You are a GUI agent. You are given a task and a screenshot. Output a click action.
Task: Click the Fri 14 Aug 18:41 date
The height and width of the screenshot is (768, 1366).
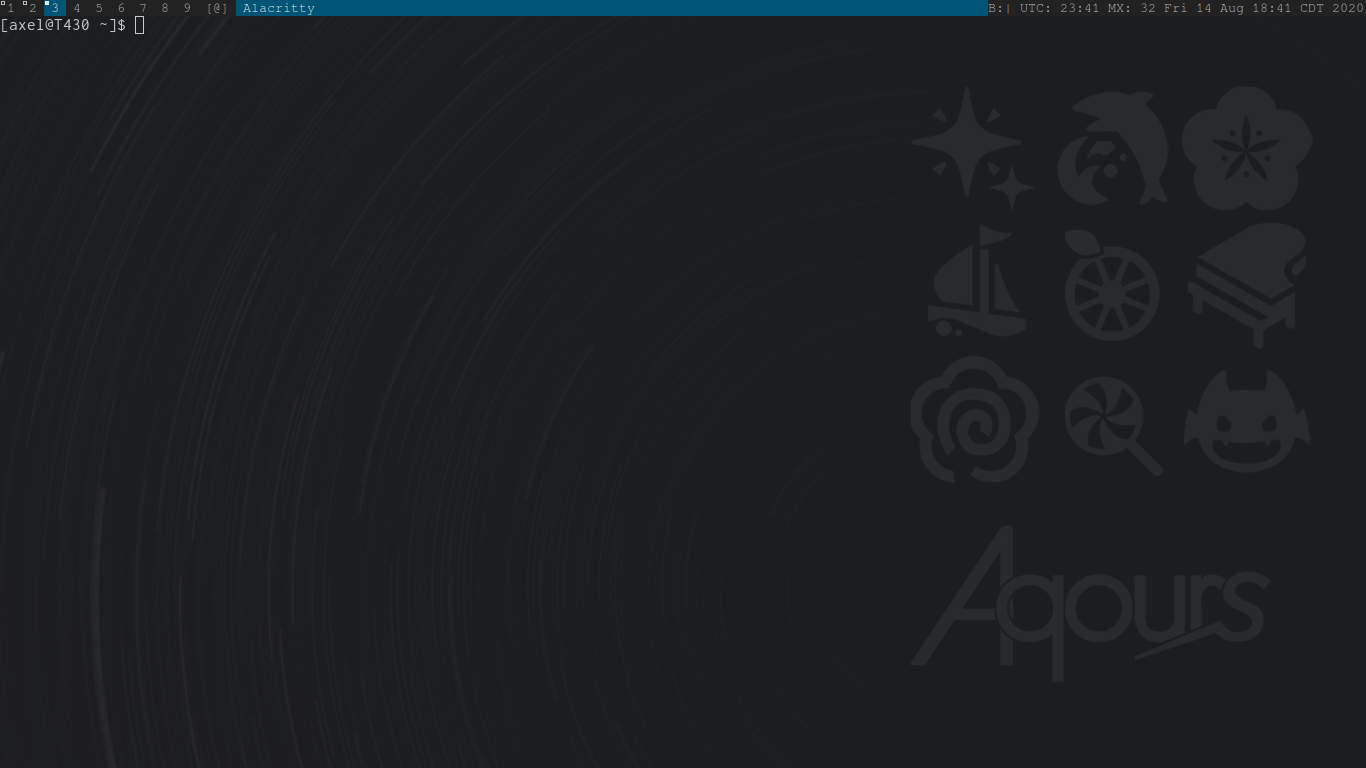click(x=1228, y=8)
